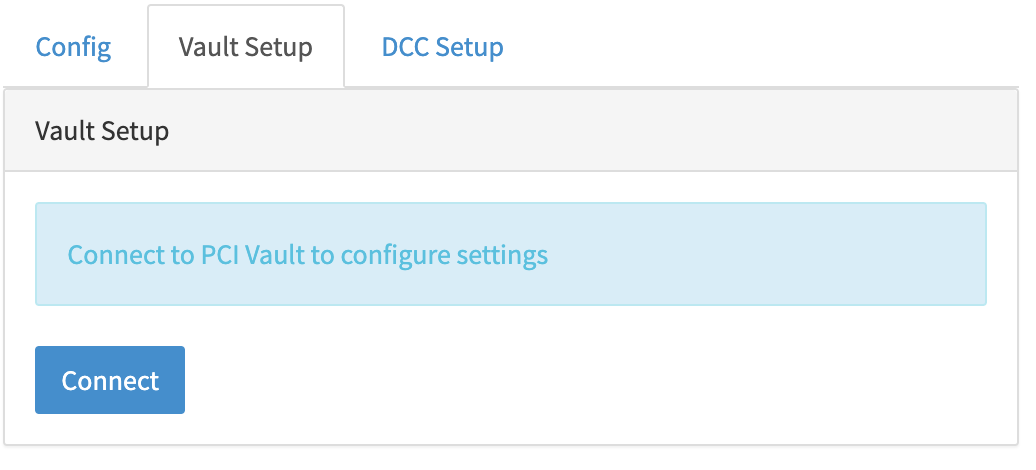Start the vault connection with Connect
This screenshot has width=1036, height=470.
click(x=110, y=380)
